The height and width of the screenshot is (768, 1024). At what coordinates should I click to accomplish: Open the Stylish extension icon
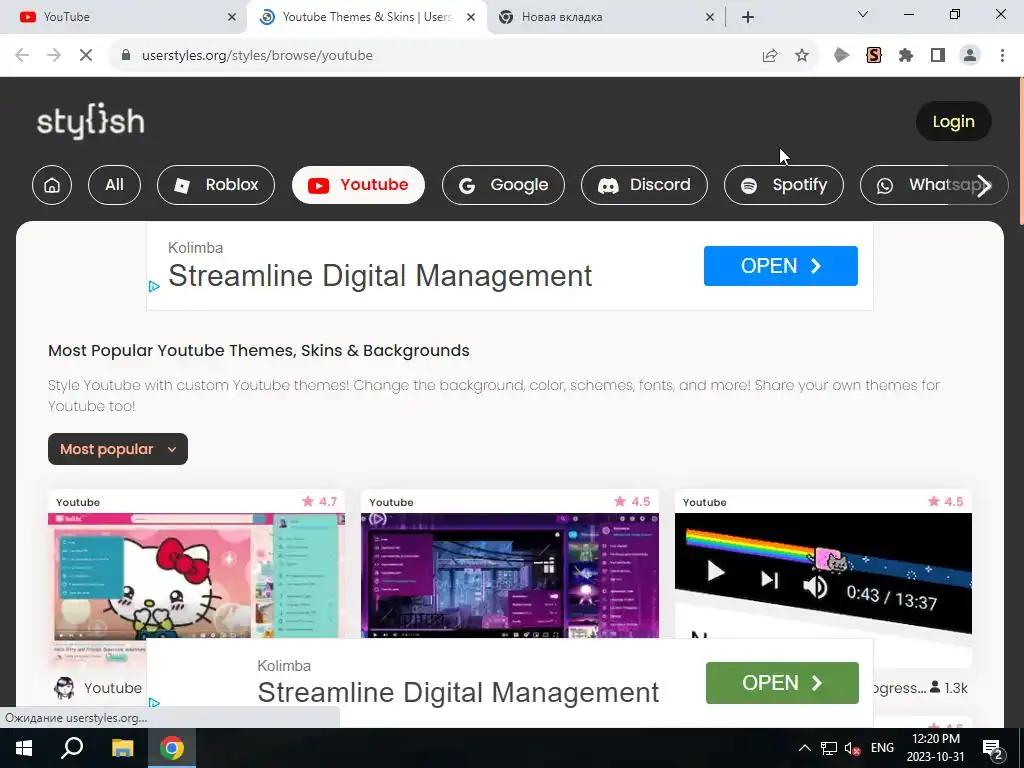(x=874, y=56)
